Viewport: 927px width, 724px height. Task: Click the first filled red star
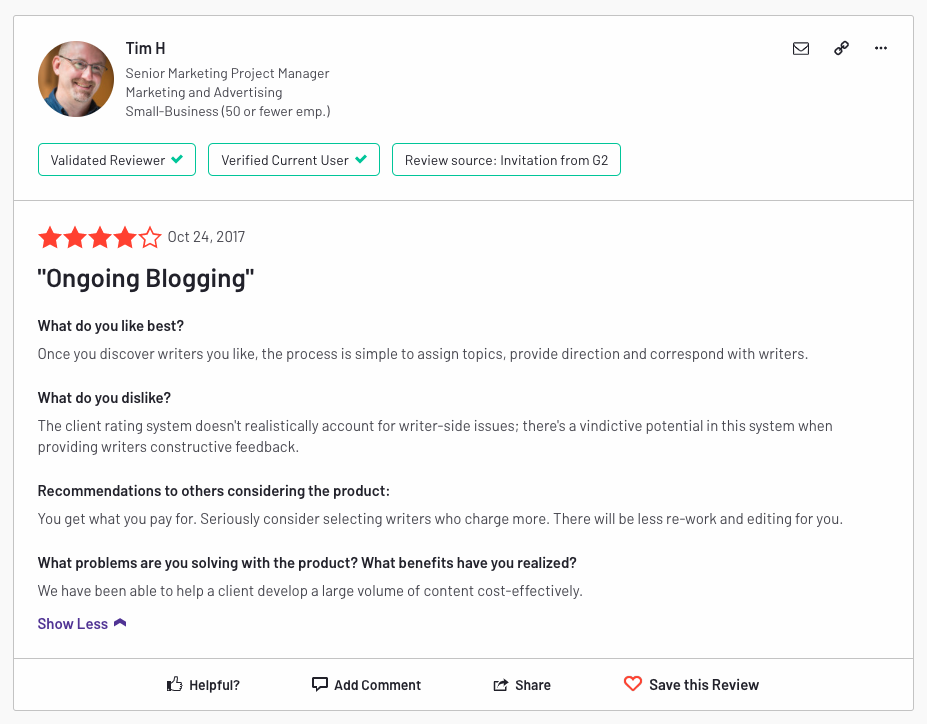50,238
